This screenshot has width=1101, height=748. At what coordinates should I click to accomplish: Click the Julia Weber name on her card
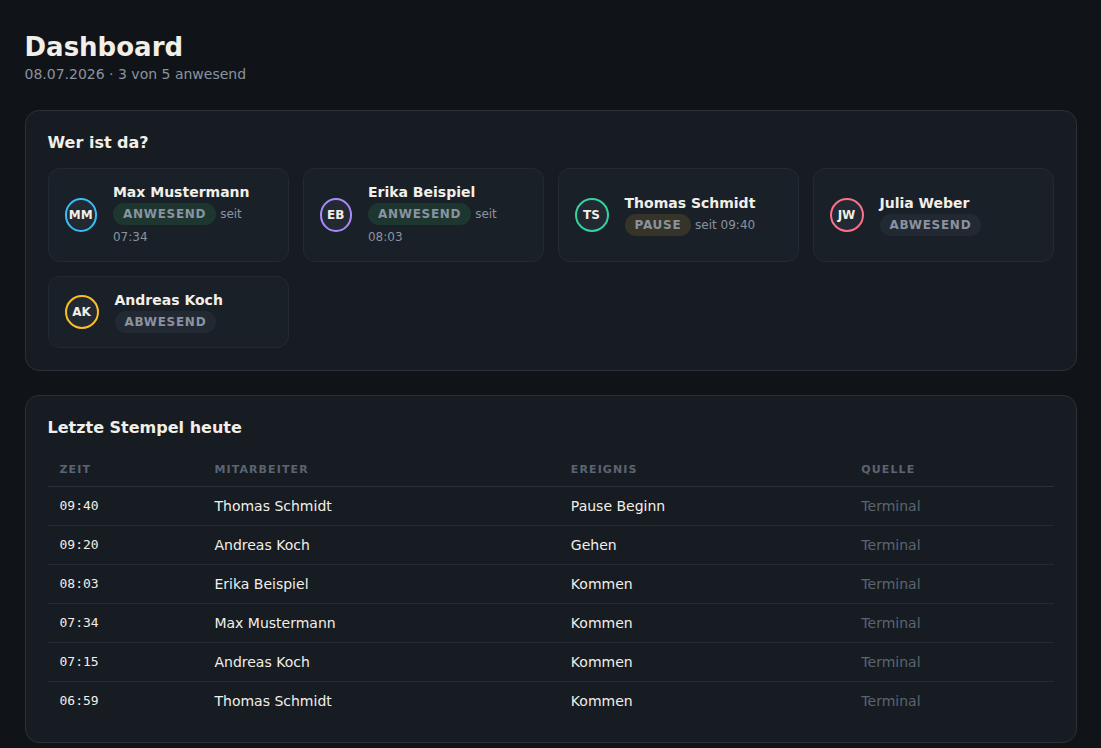[924, 203]
